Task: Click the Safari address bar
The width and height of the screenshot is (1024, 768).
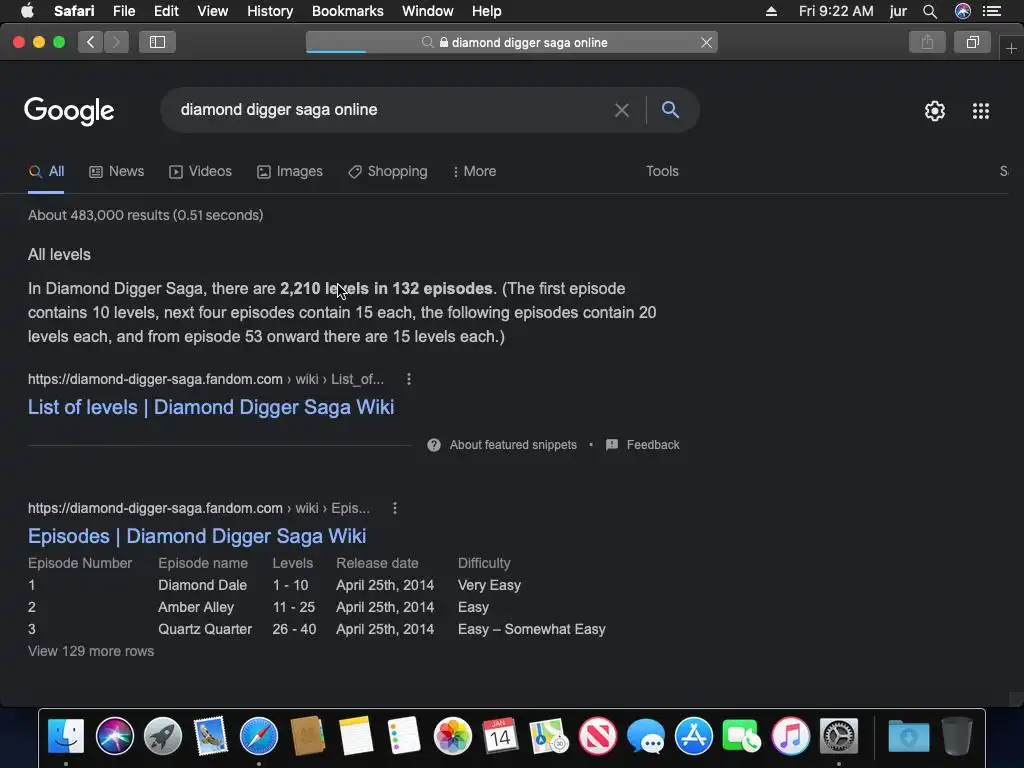Action: coord(511,42)
